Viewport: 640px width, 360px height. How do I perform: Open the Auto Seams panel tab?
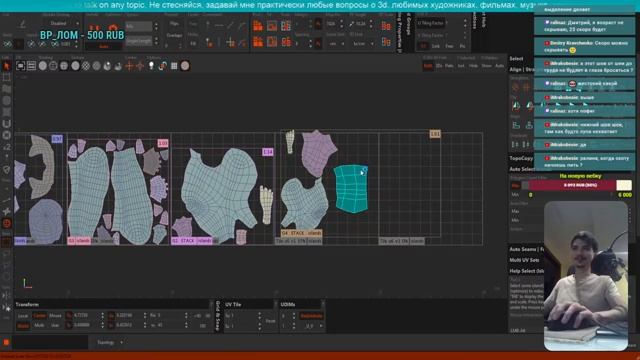pyautogui.click(x=526, y=249)
